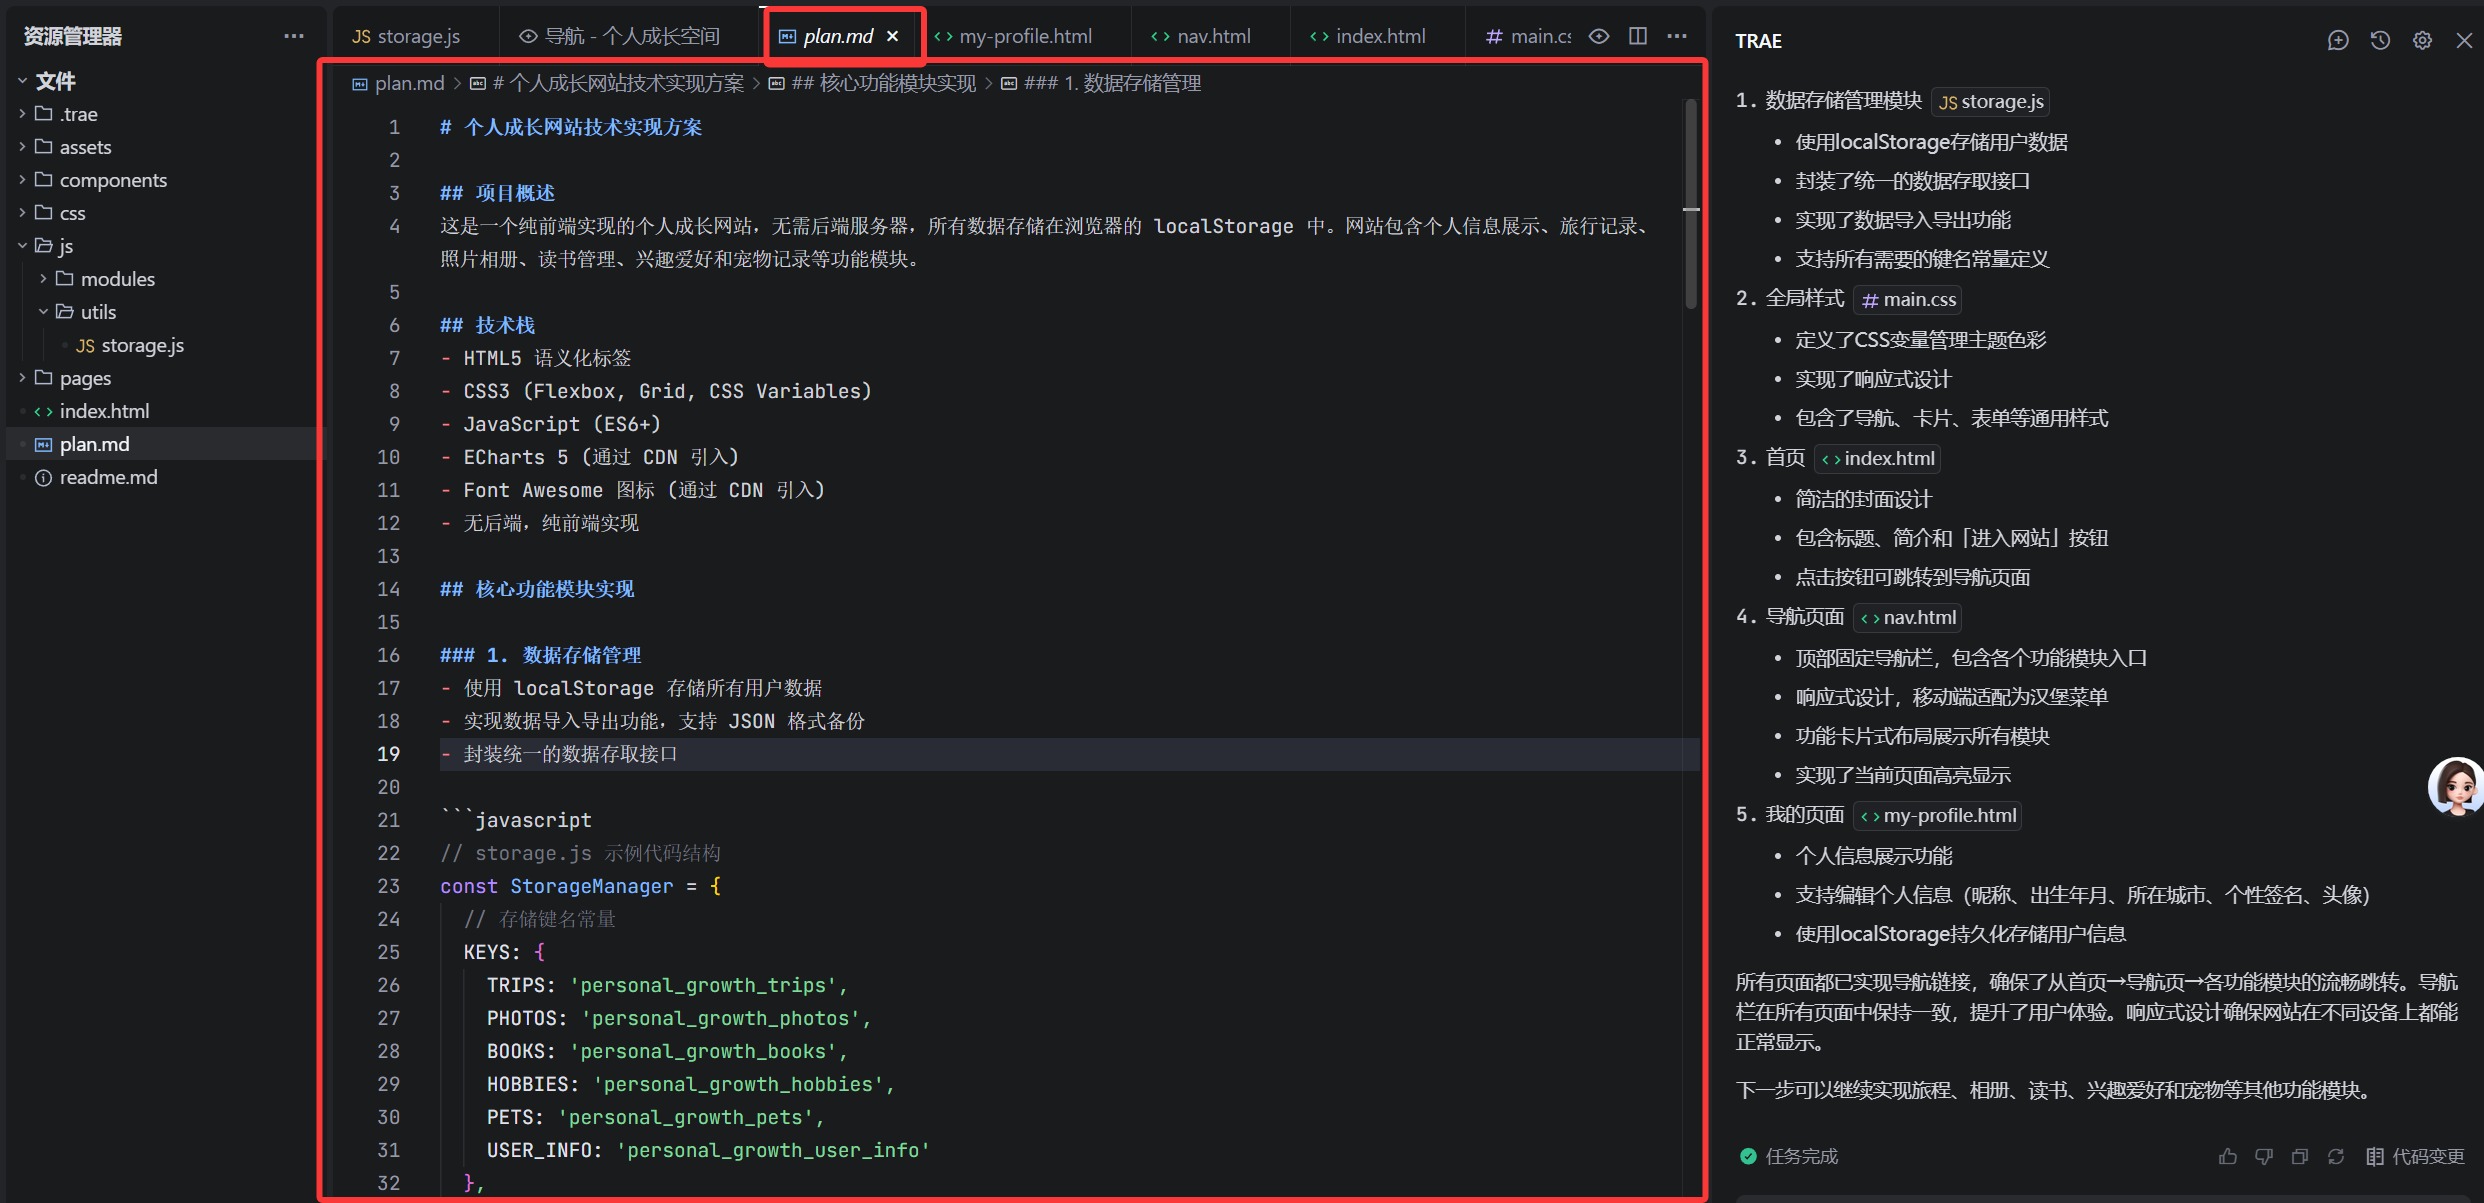The image size is (2484, 1203).
Task: Click line number 1 in gutter
Action: (x=394, y=128)
